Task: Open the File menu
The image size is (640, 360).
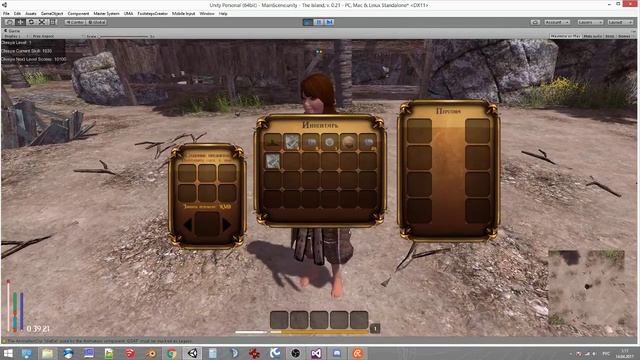Action: (6, 13)
